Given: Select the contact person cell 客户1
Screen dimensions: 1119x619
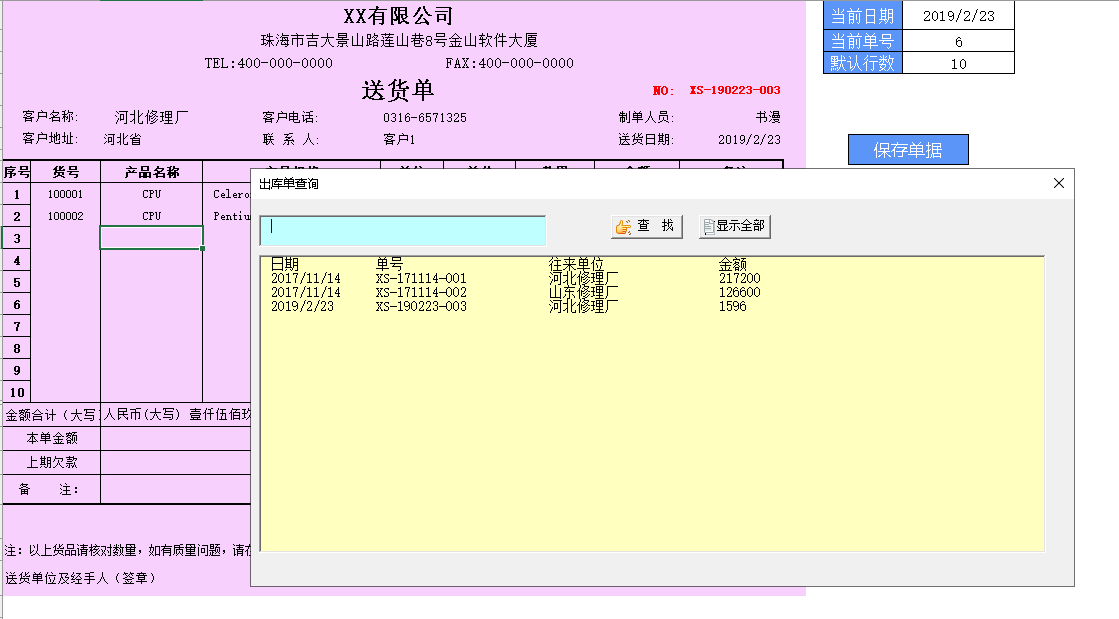Looking at the screenshot, I should (x=398, y=140).
